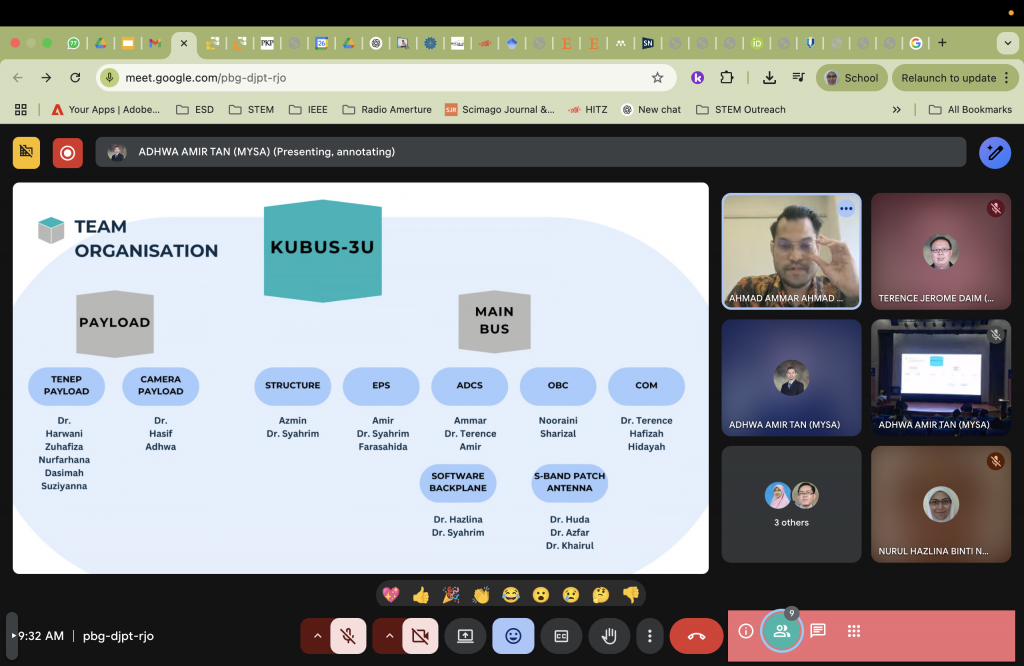
Task: Open camera video settings arrow
Action: point(389,635)
